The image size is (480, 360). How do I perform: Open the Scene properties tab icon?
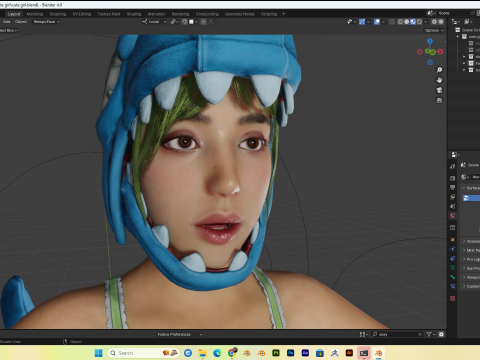[452, 206]
